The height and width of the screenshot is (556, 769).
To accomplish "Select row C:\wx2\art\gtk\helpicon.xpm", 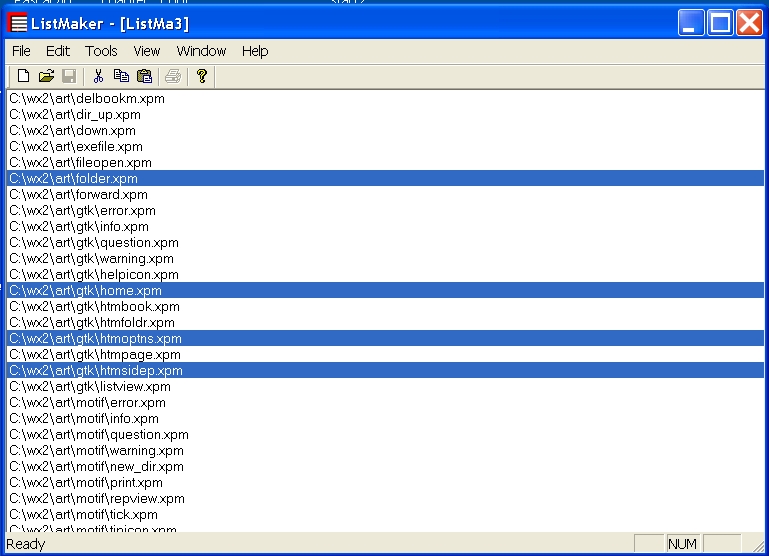I will coord(385,275).
